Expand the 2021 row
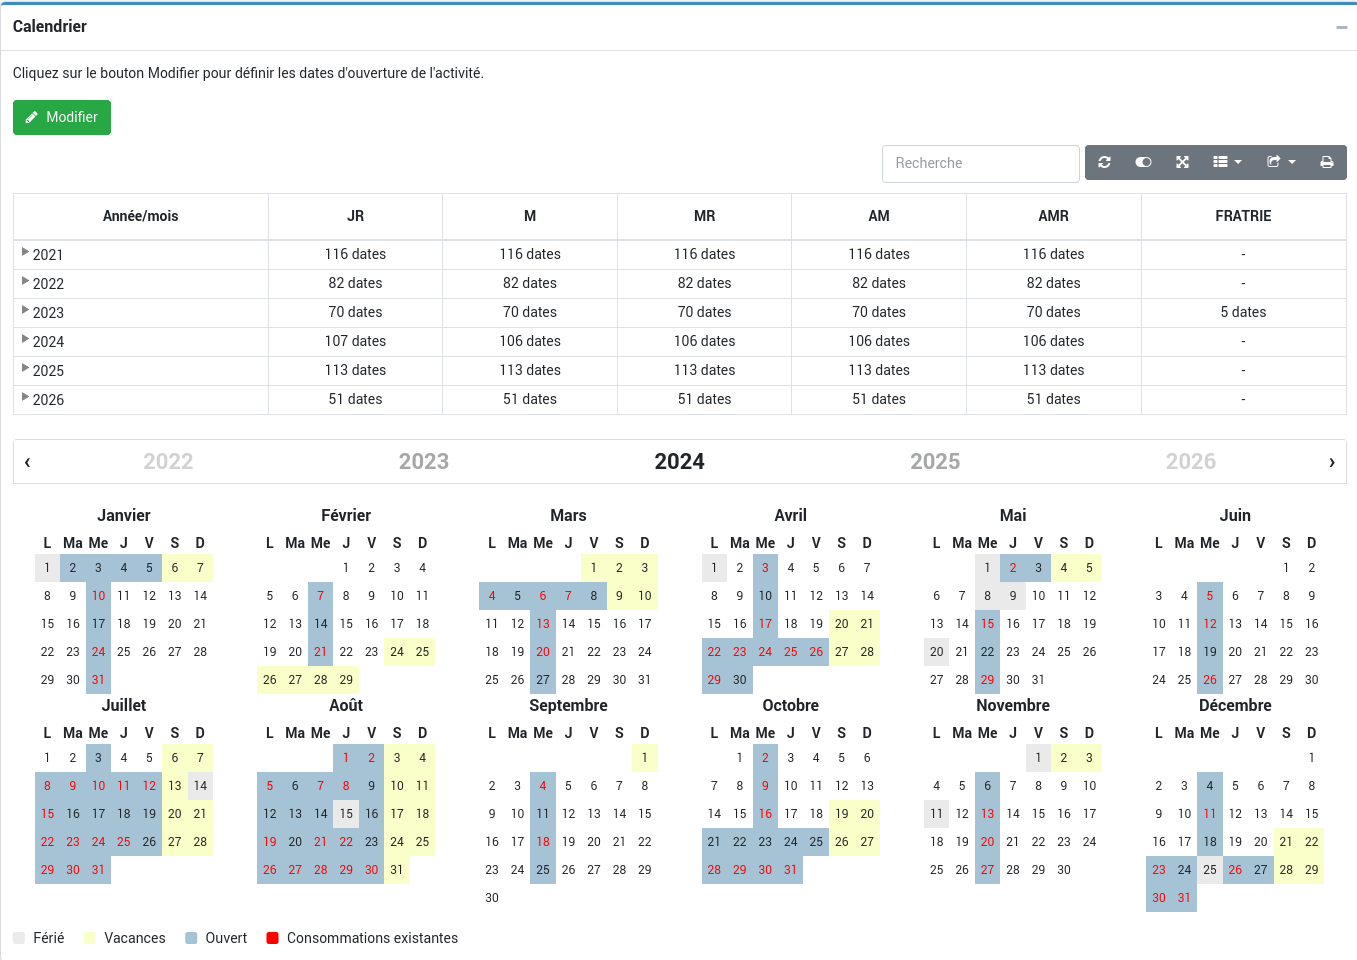This screenshot has height=960, width=1357. point(25,253)
